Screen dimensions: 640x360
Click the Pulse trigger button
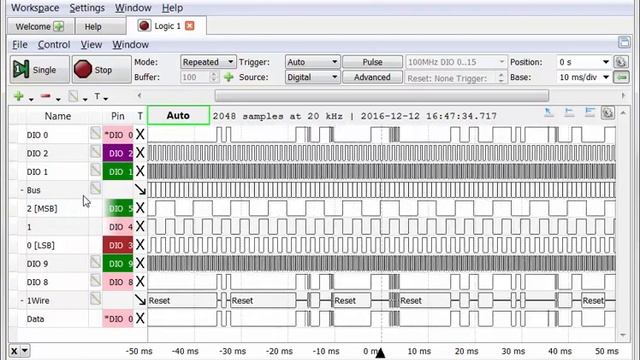372,62
